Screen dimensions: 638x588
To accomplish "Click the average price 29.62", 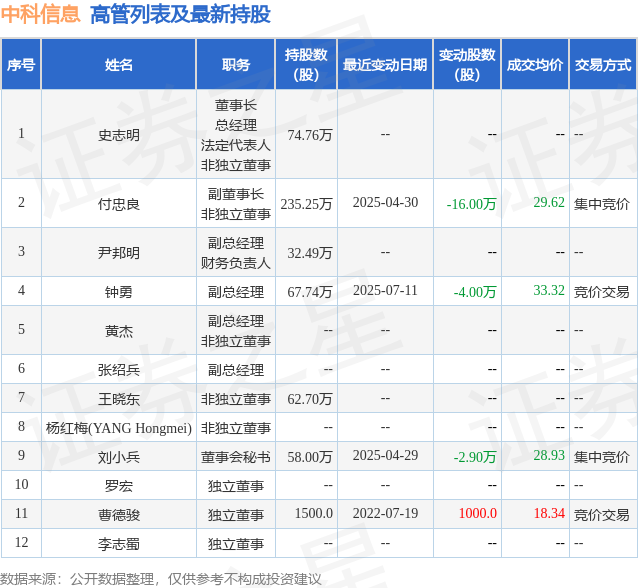I will pos(549,202).
